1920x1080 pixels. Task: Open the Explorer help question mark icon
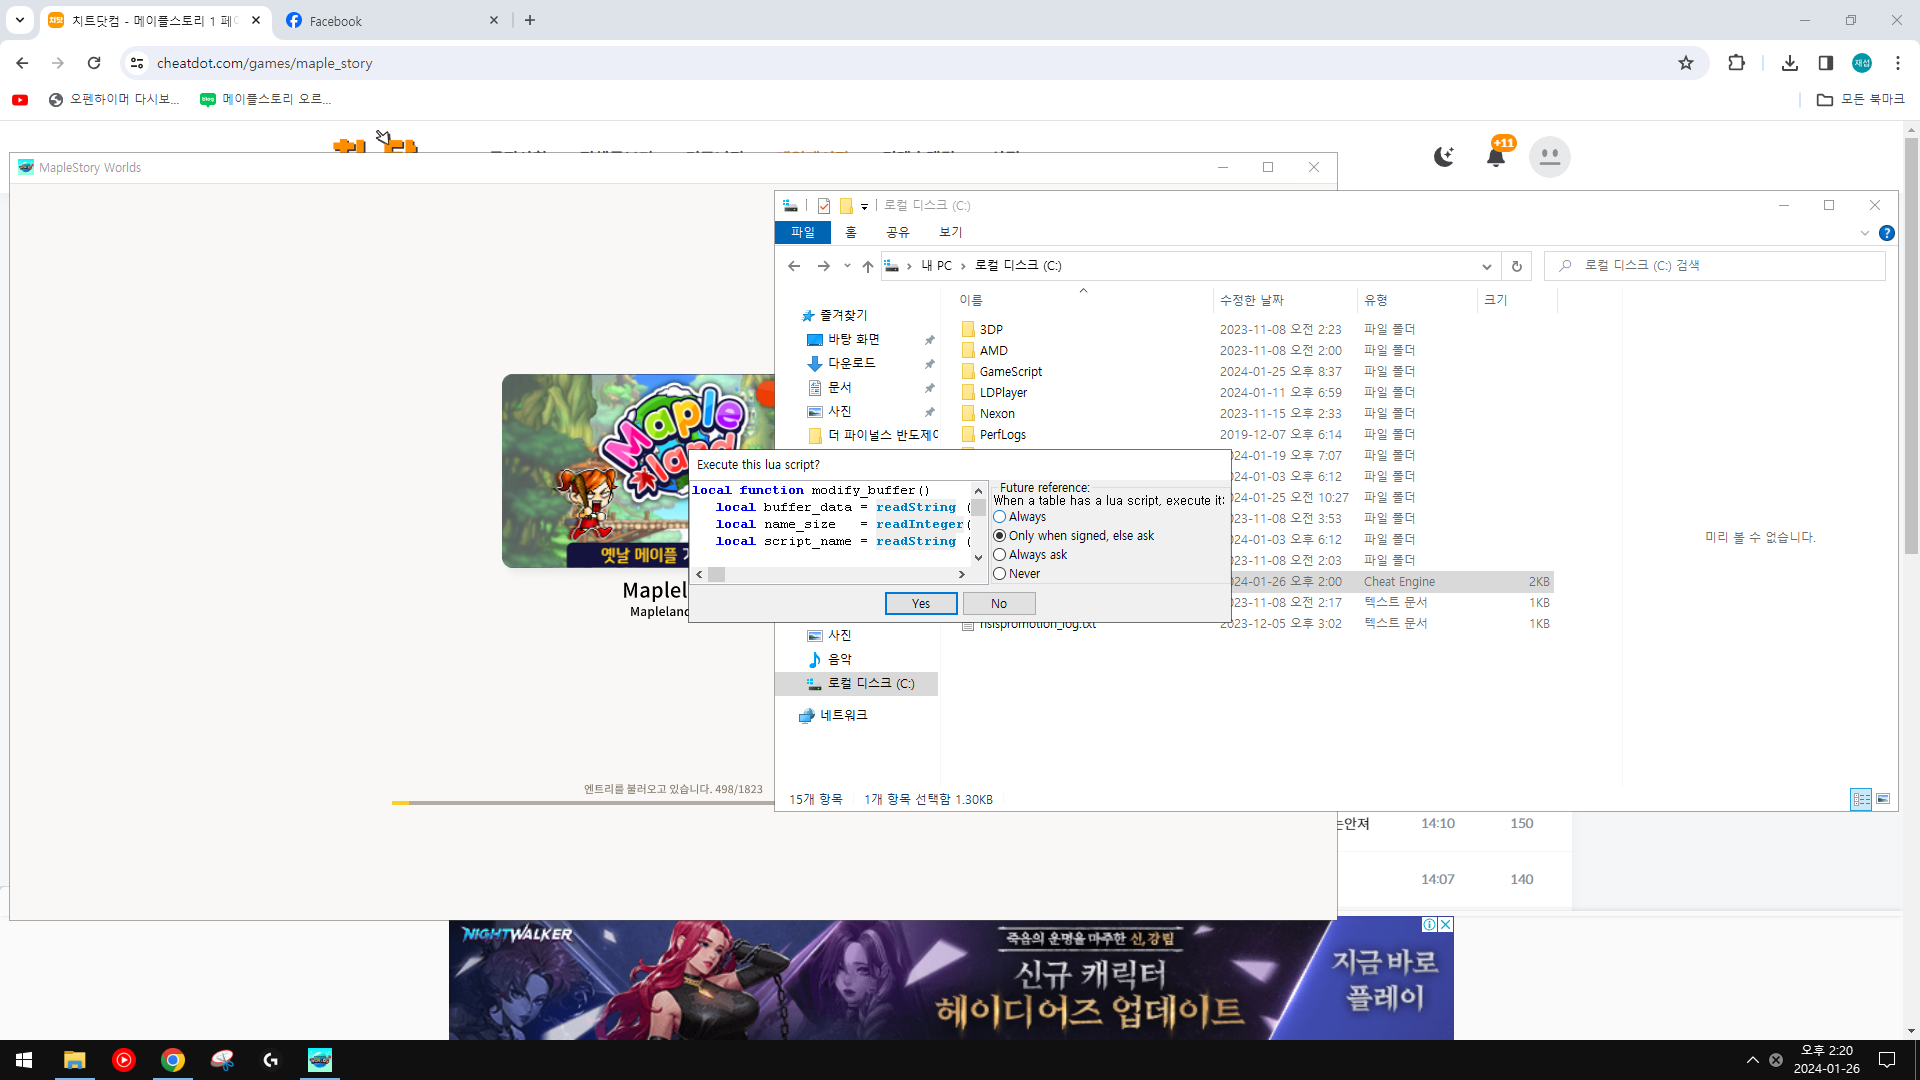coord(1886,233)
